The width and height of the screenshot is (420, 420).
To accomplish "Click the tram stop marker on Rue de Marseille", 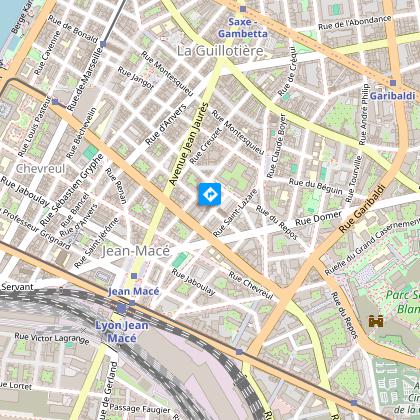I will pyautogui.click(x=103, y=44).
